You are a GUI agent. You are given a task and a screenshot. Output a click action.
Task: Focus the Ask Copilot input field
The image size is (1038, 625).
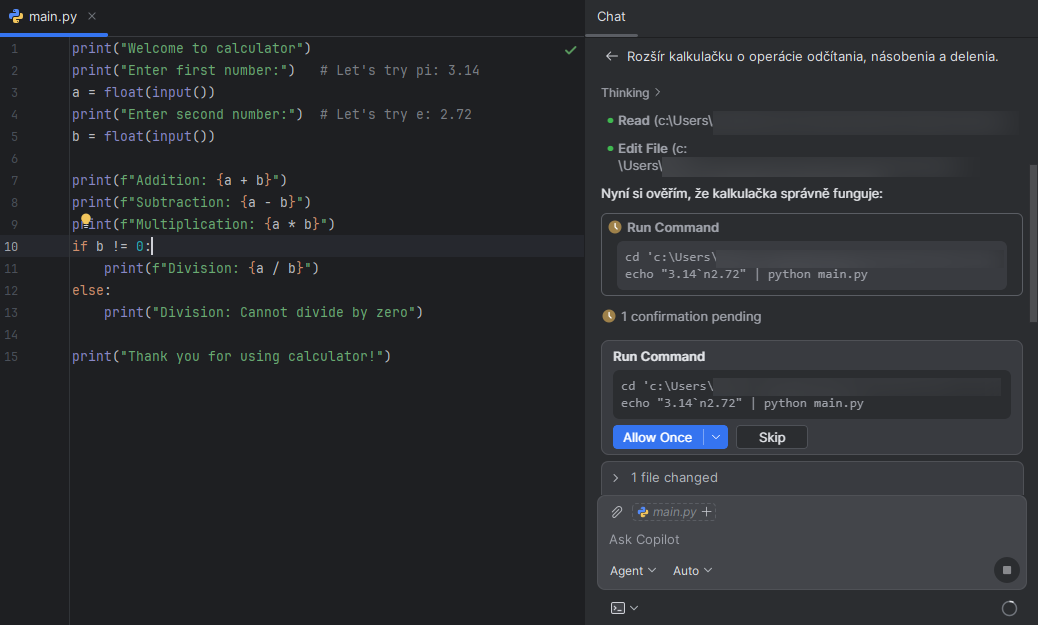[x=811, y=540]
